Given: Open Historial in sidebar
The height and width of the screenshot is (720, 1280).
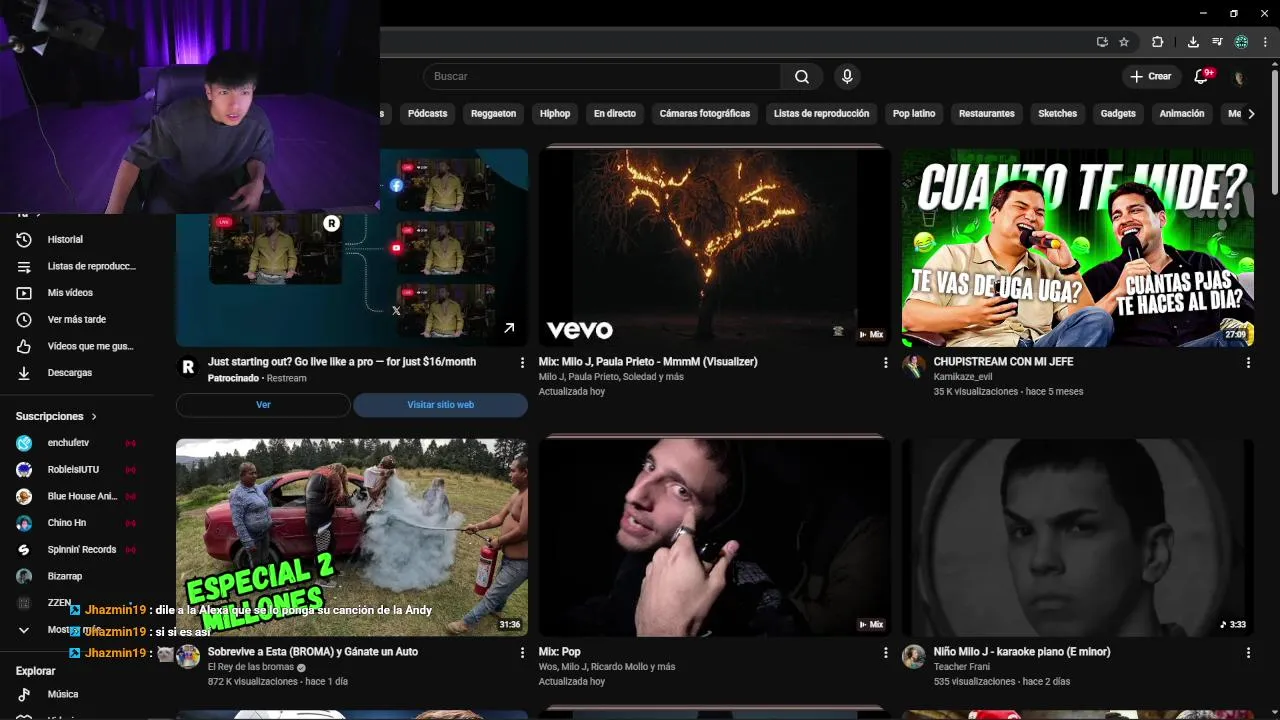Looking at the screenshot, I should coord(76,239).
